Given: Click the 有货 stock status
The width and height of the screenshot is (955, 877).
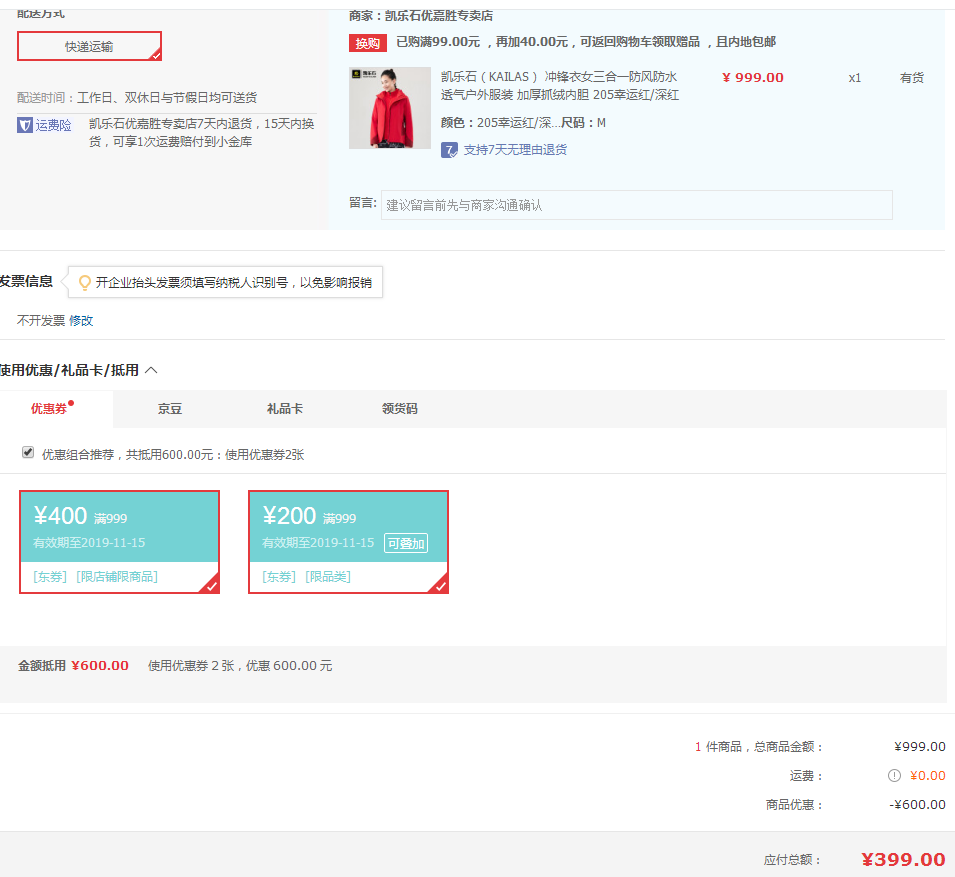Looking at the screenshot, I should 912,78.
